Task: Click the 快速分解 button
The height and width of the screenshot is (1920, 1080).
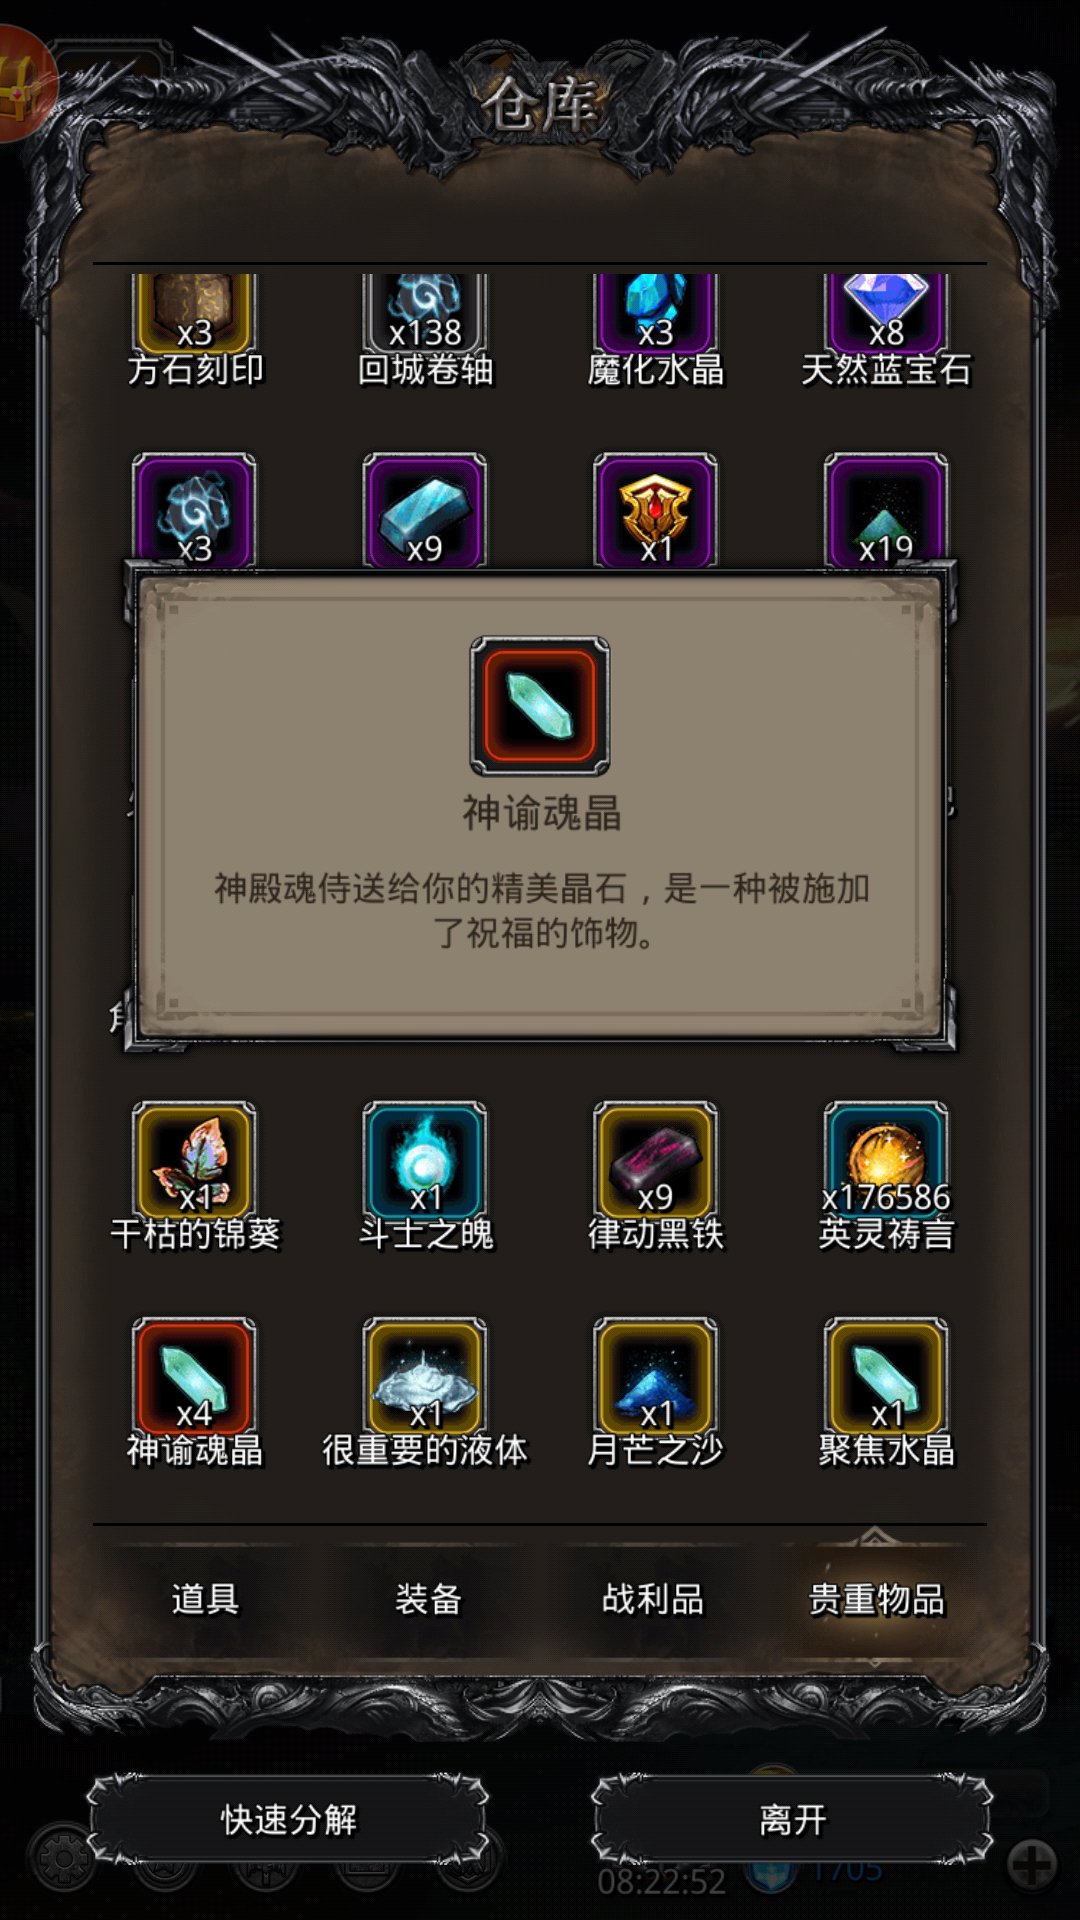Action: click(288, 1819)
